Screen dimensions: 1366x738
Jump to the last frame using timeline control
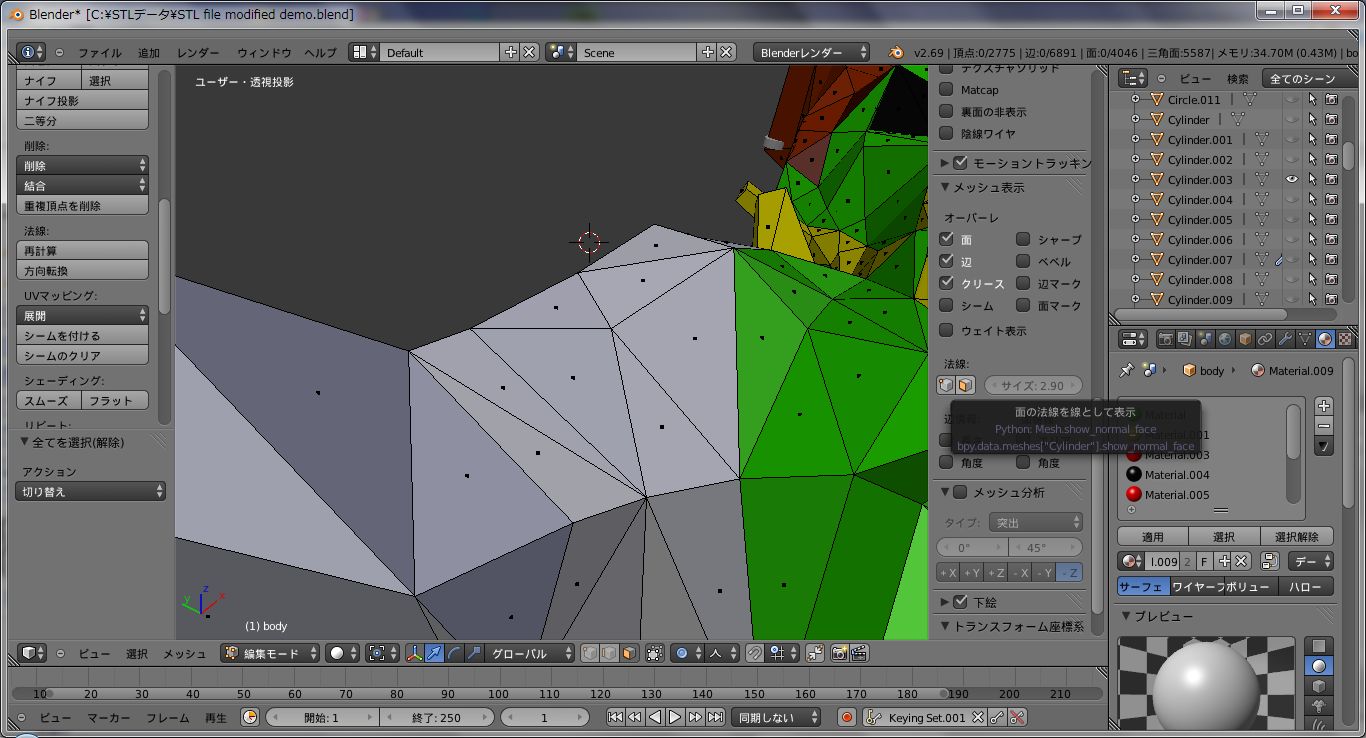coord(716,717)
